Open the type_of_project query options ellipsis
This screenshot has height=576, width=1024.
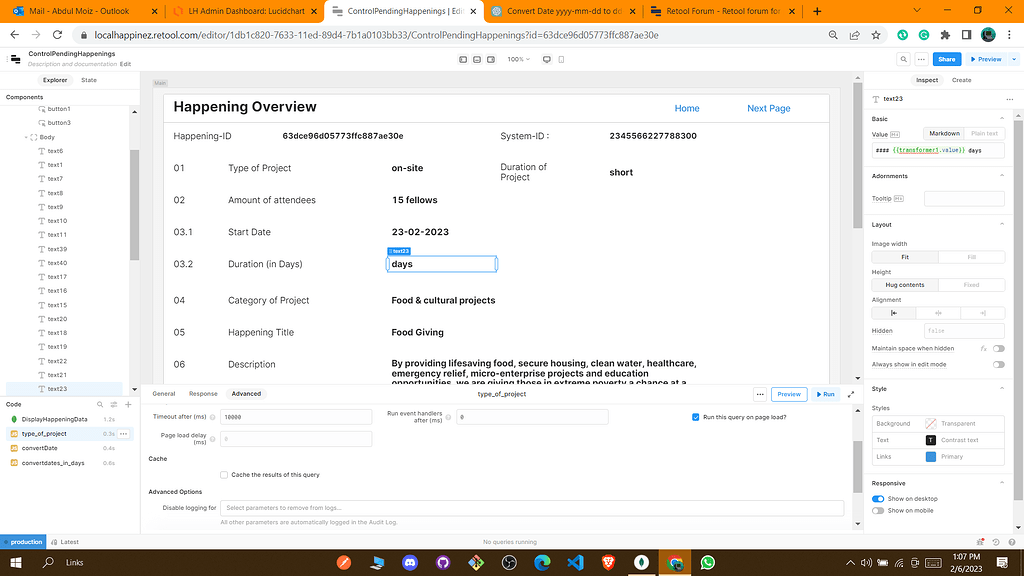click(124, 434)
